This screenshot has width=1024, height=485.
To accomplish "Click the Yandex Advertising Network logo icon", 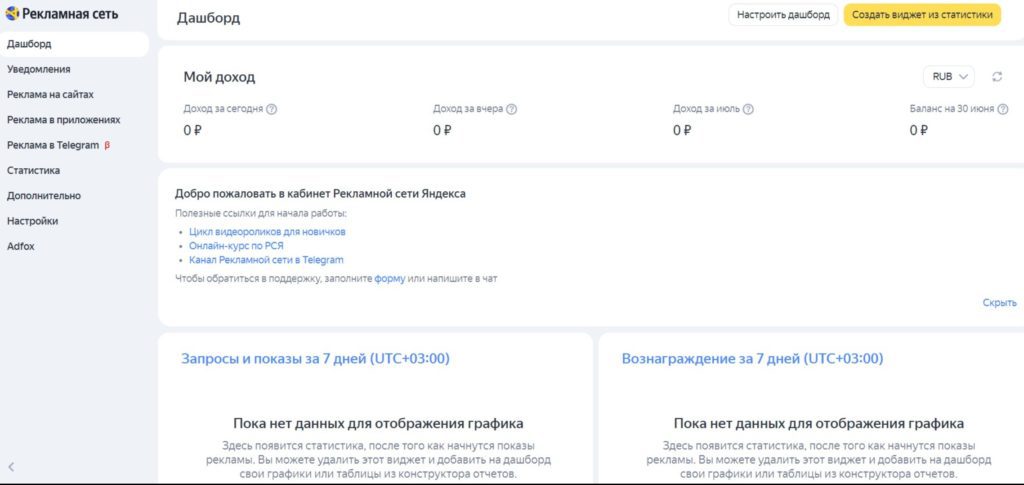I will [12, 14].
